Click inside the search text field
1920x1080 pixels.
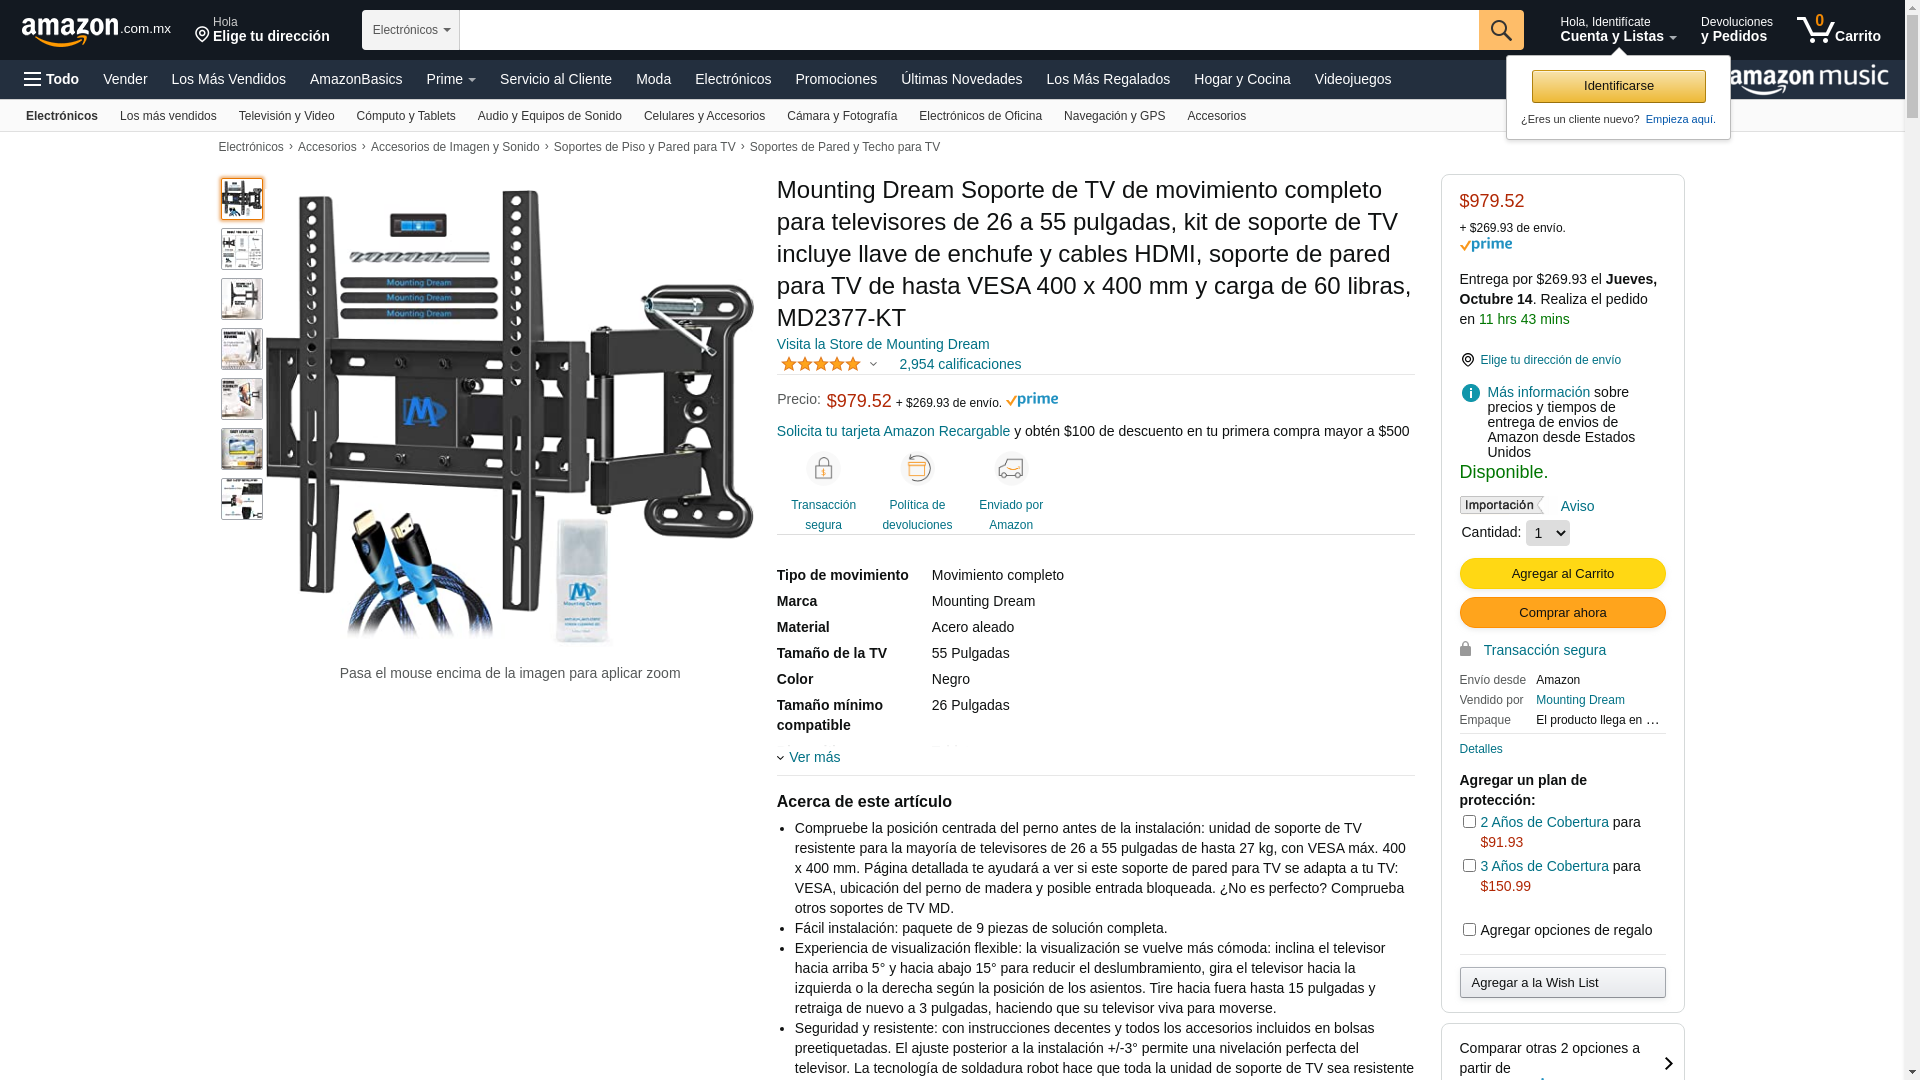click(969, 30)
